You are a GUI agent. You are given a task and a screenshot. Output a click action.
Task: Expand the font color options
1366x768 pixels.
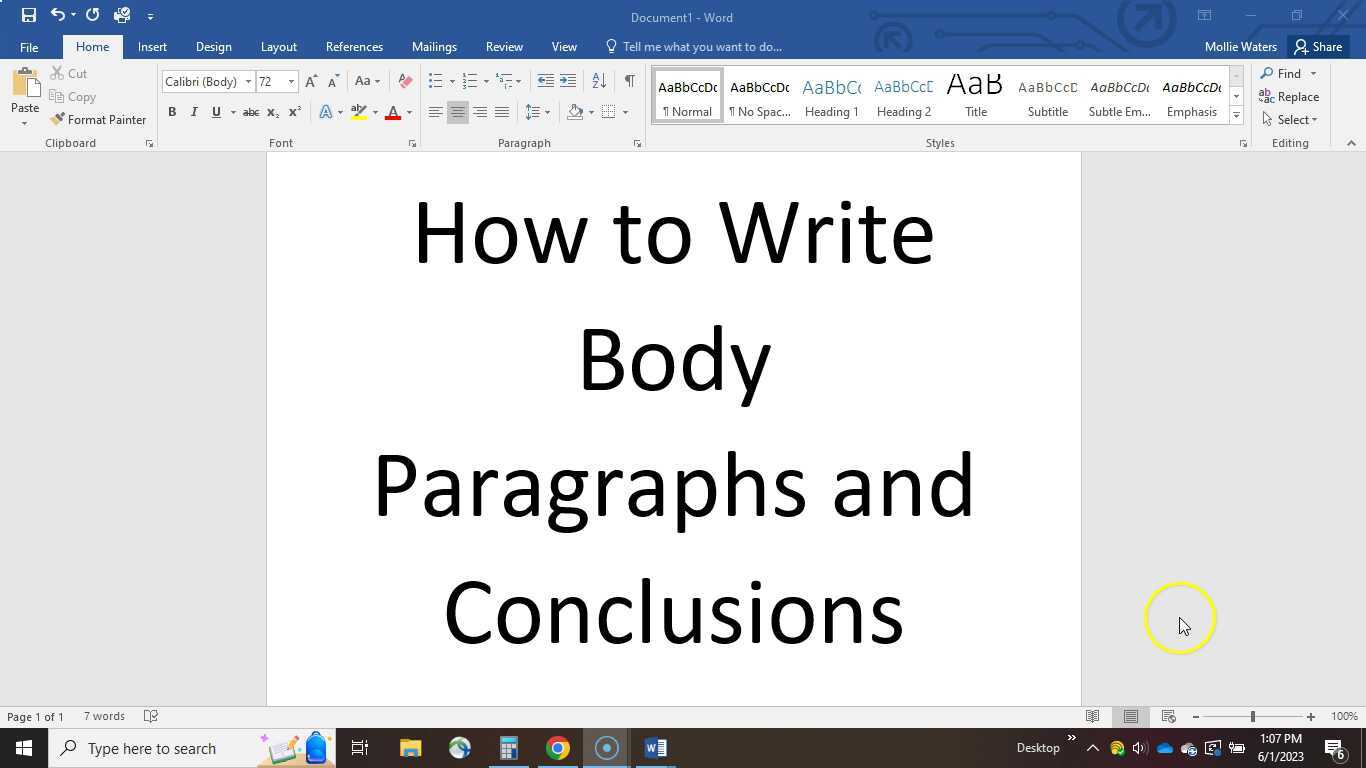tap(407, 112)
